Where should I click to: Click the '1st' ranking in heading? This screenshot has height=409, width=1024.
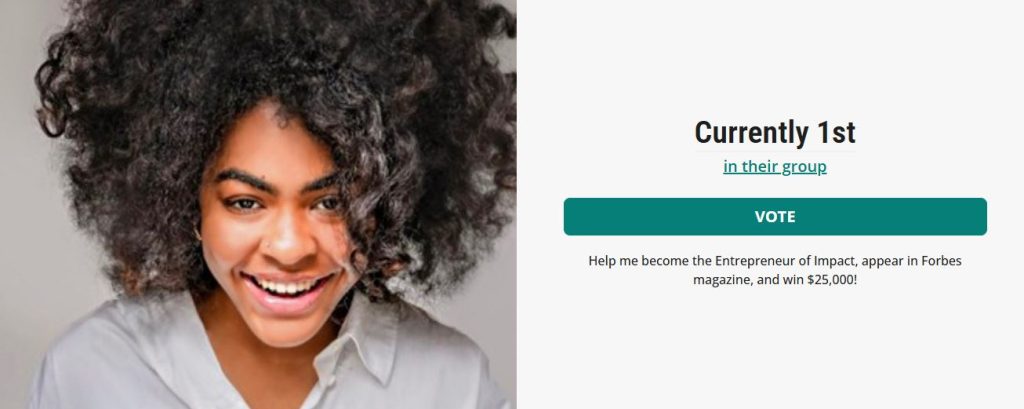tap(836, 133)
